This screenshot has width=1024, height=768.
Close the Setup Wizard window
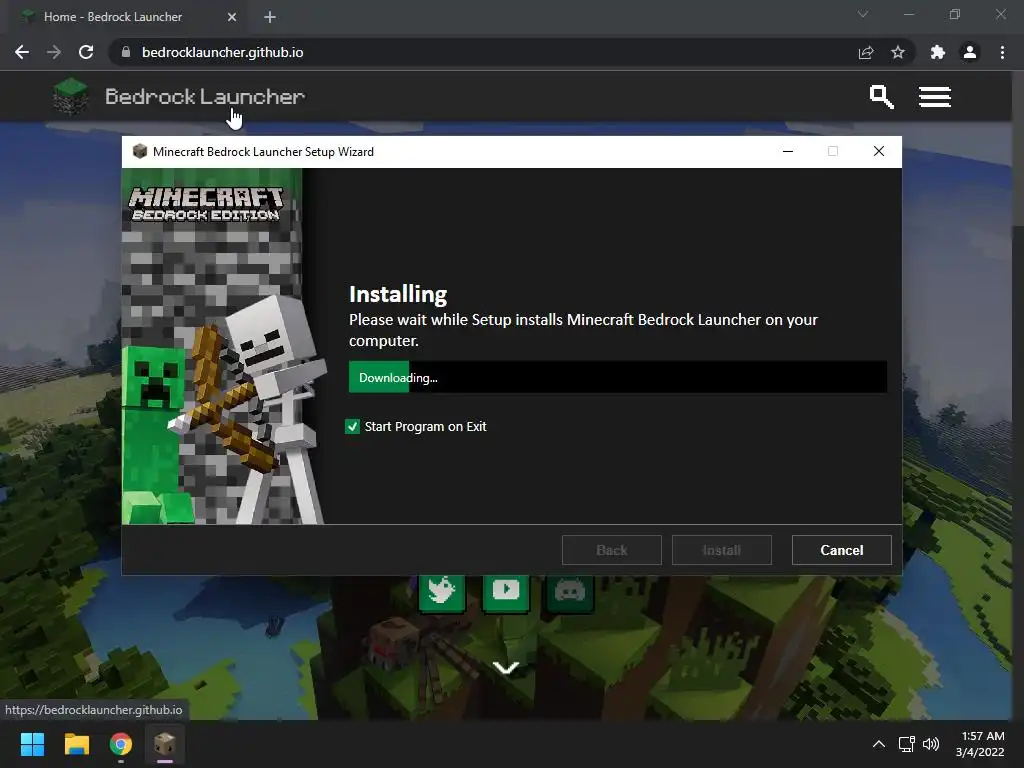[x=879, y=152]
